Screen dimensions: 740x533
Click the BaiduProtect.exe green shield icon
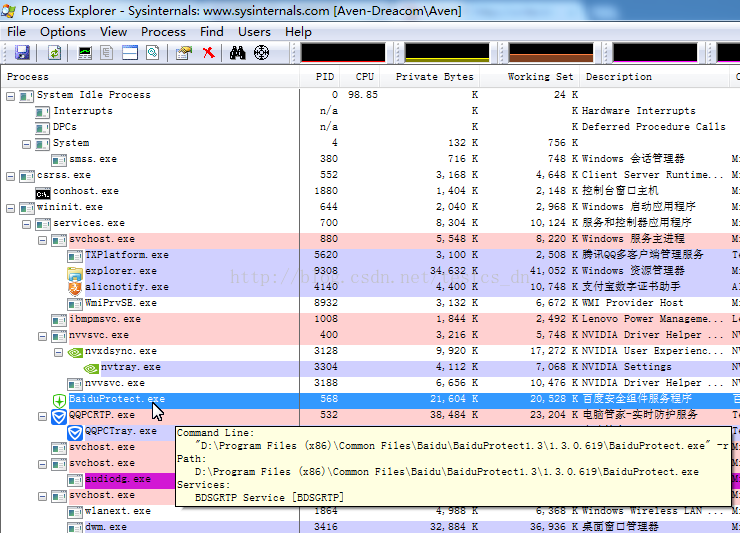coord(59,401)
